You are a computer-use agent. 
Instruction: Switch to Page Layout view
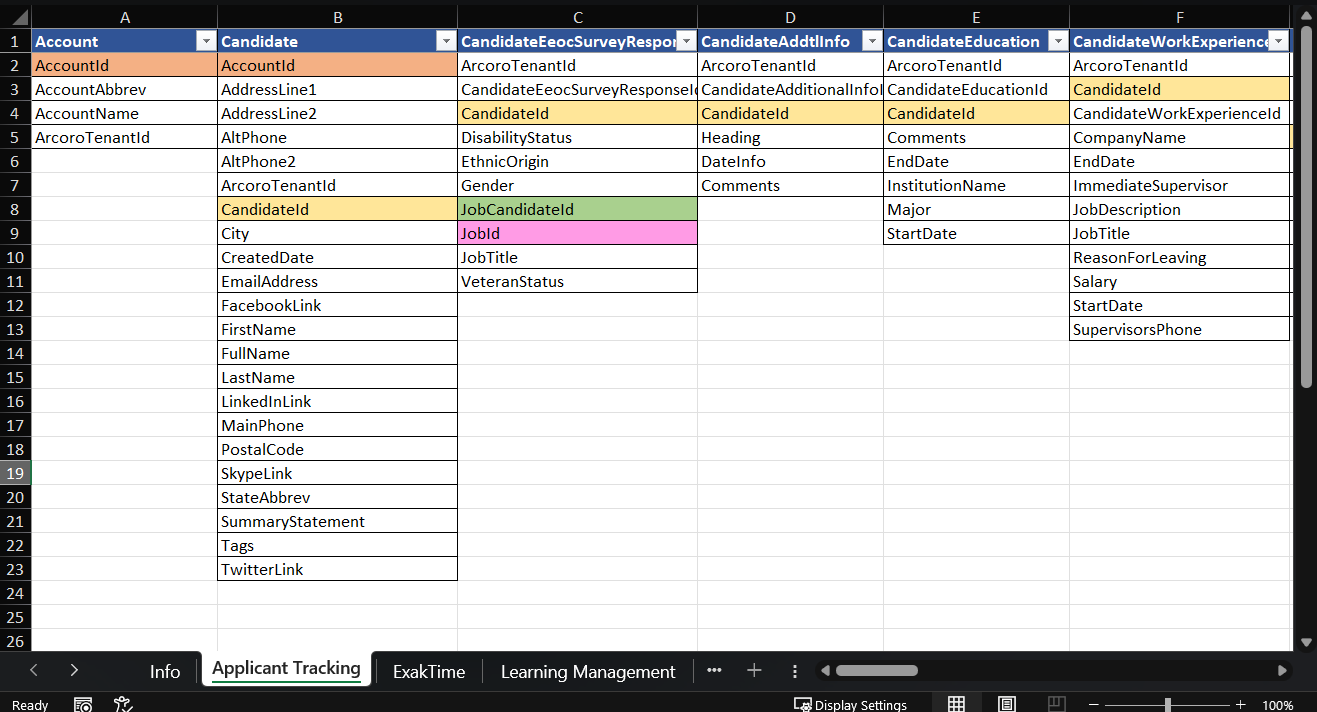click(x=1007, y=704)
